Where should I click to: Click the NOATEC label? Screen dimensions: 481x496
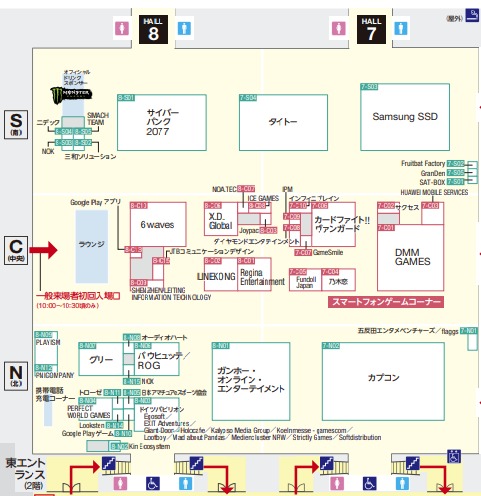tap(224, 189)
